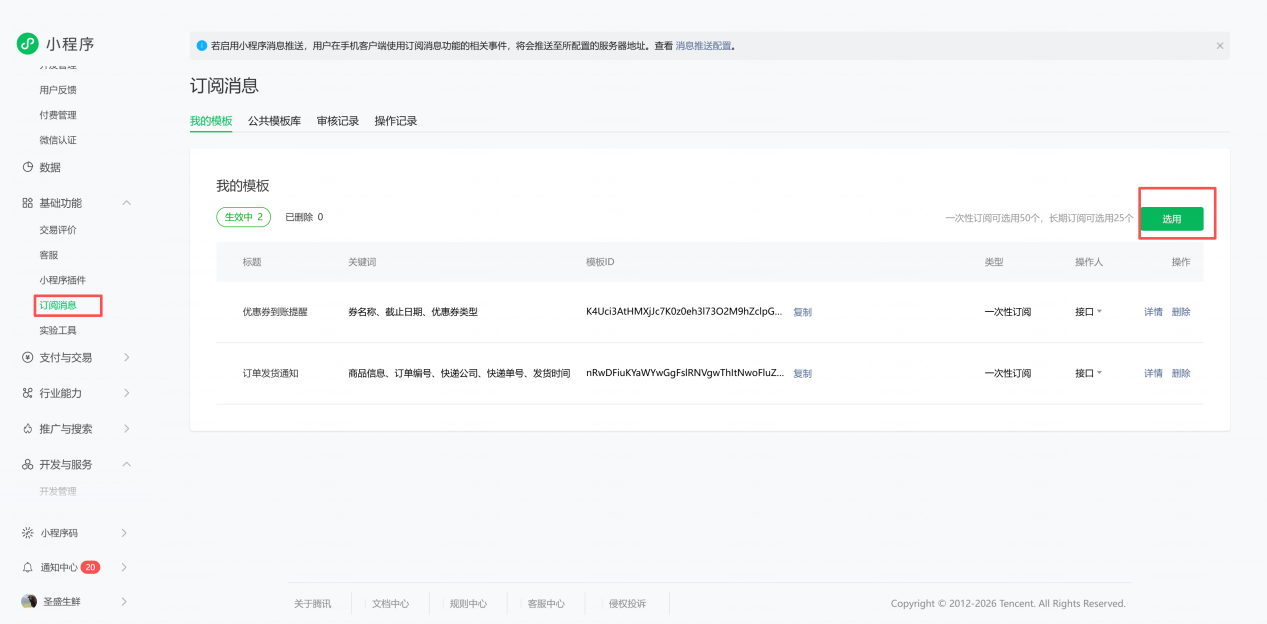This screenshot has width=1267, height=624.
Task: Copy template ID of 优惠券到账提醒
Action: [802, 312]
